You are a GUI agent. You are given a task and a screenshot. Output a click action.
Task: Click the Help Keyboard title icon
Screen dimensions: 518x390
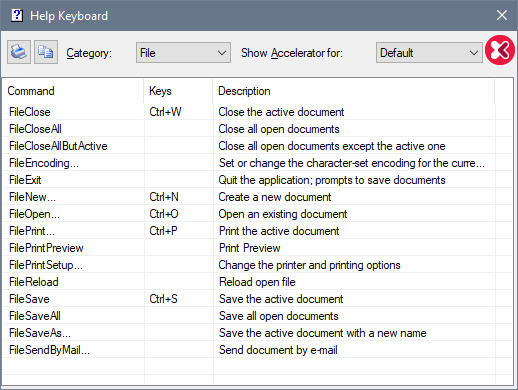17,15
